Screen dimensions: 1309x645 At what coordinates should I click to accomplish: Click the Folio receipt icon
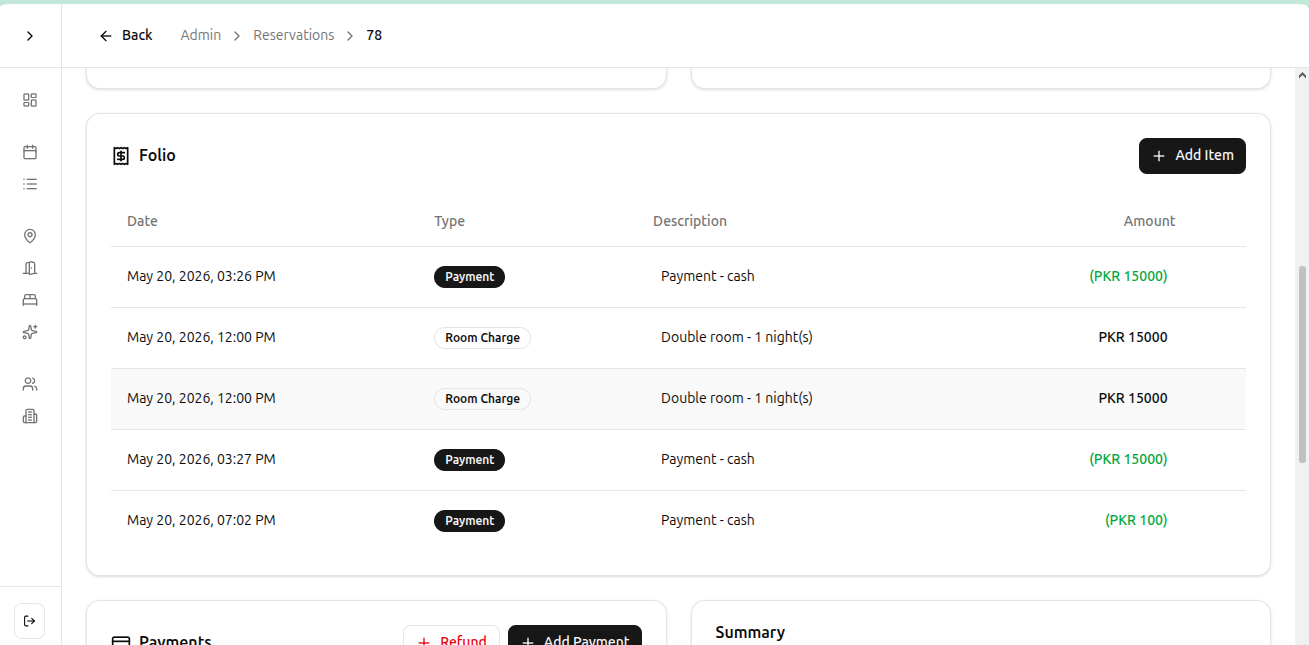pyautogui.click(x=121, y=156)
